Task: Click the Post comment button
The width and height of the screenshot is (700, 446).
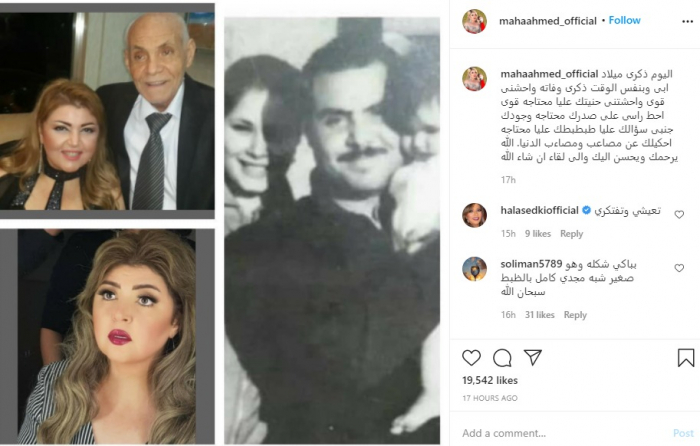Action: pyautogui.click(x=683, y=433)
